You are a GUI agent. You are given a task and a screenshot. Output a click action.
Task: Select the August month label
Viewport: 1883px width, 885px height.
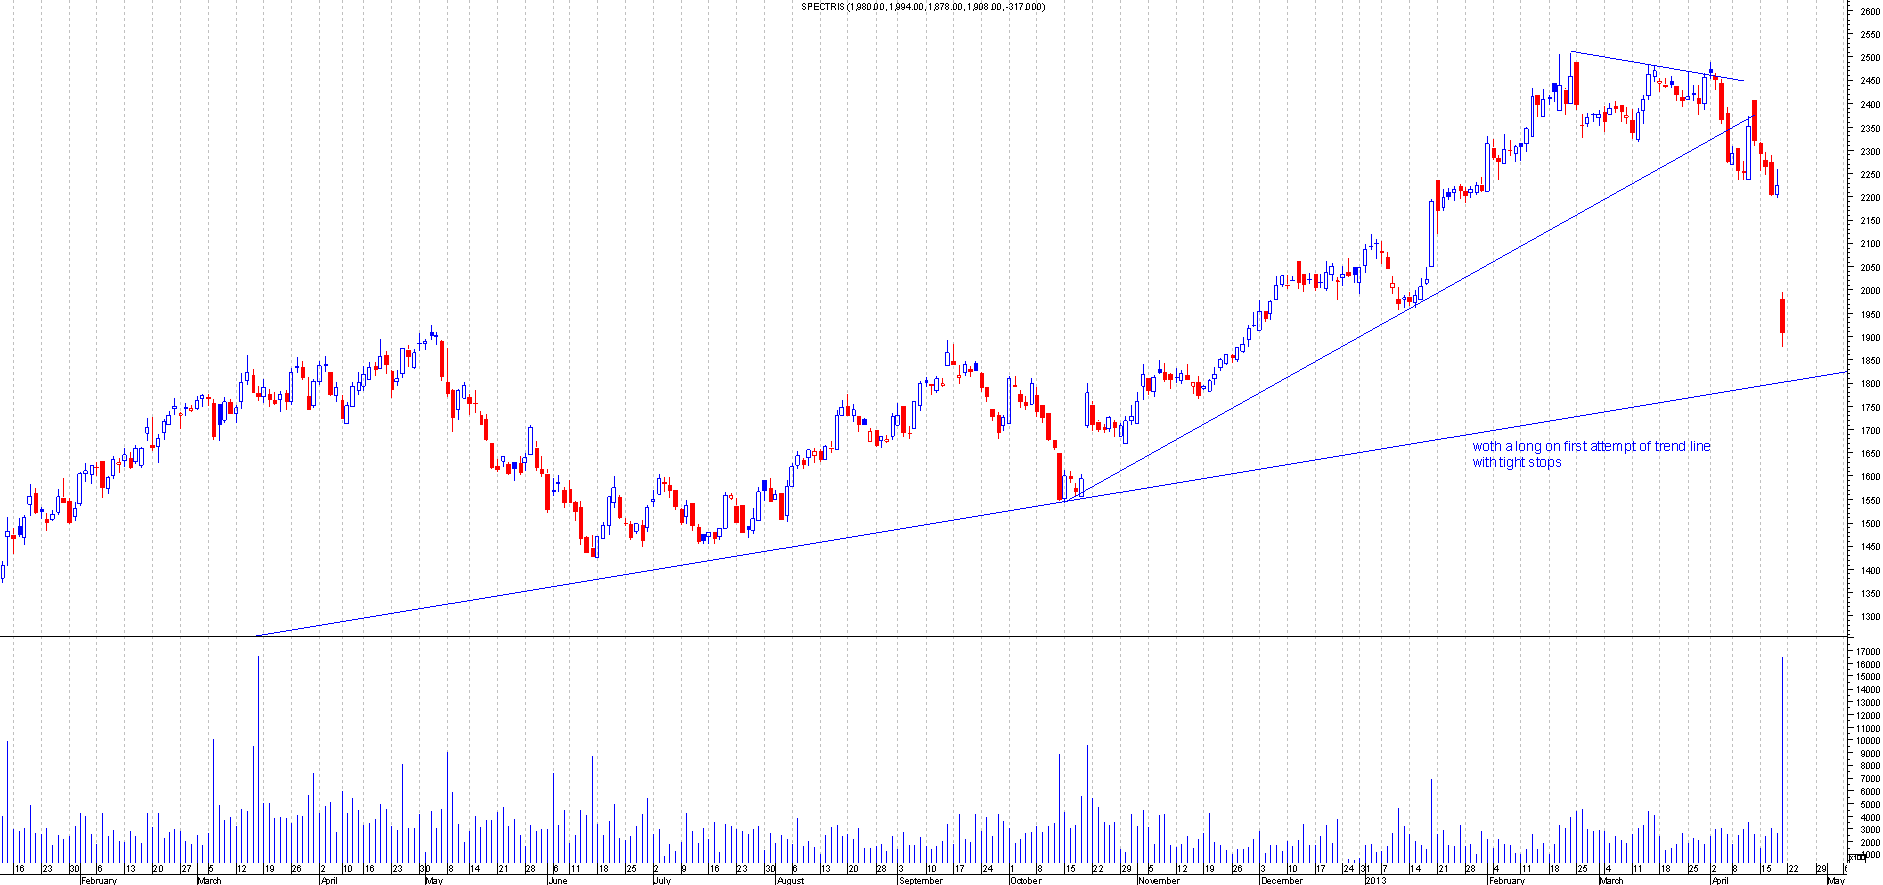[x=790, y=880]
